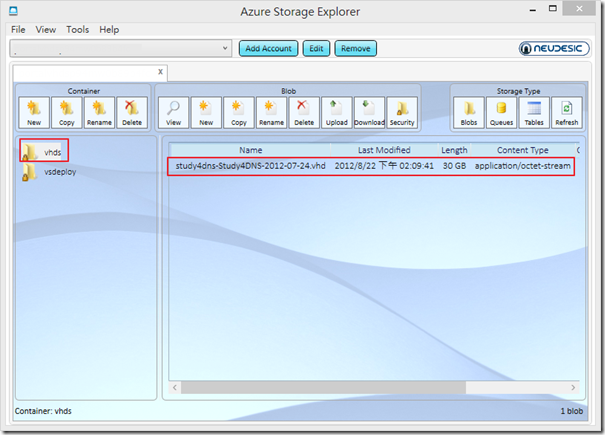Click the Blob Copy icon
The height and width of the screenshot is (435, 605).
click(x=238, y=112)
